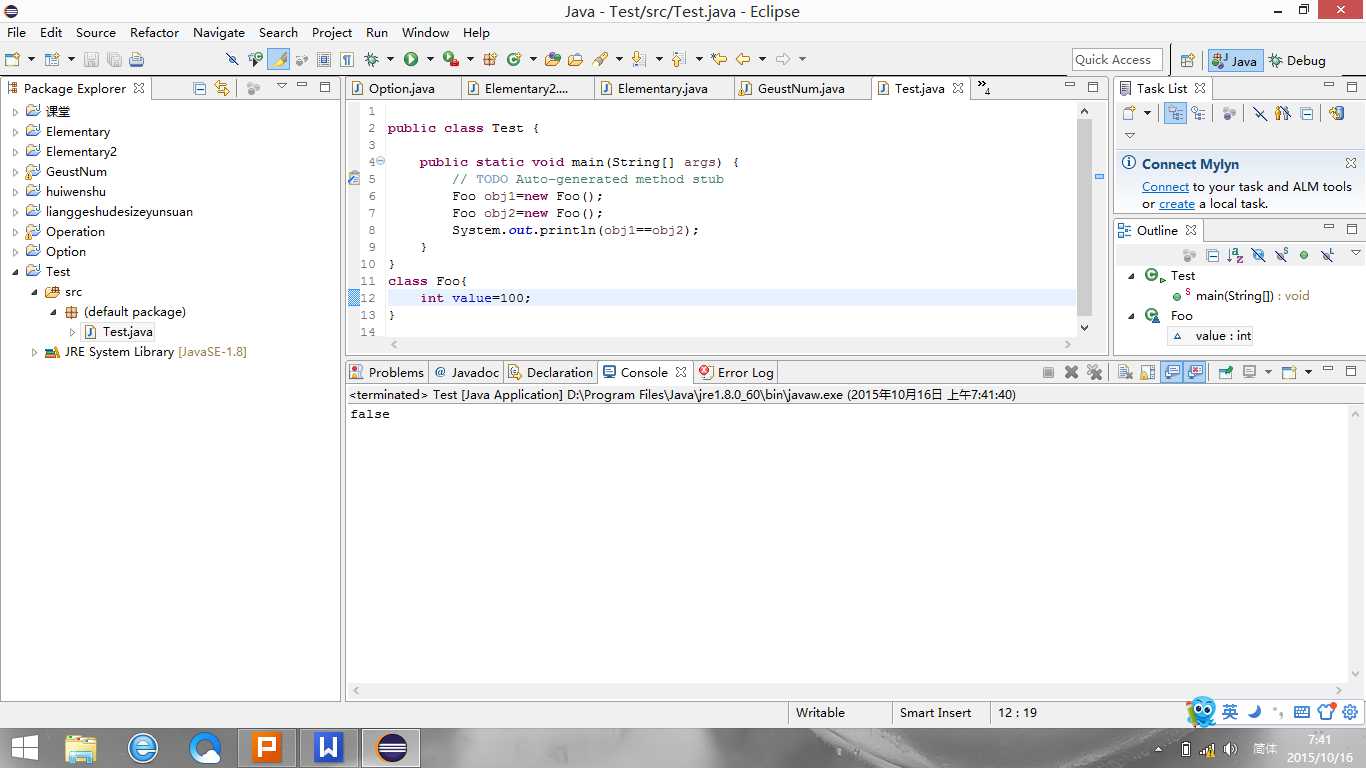Toggle Scheduled view in Task List

pyautogui.click(x=1197, y=113)
